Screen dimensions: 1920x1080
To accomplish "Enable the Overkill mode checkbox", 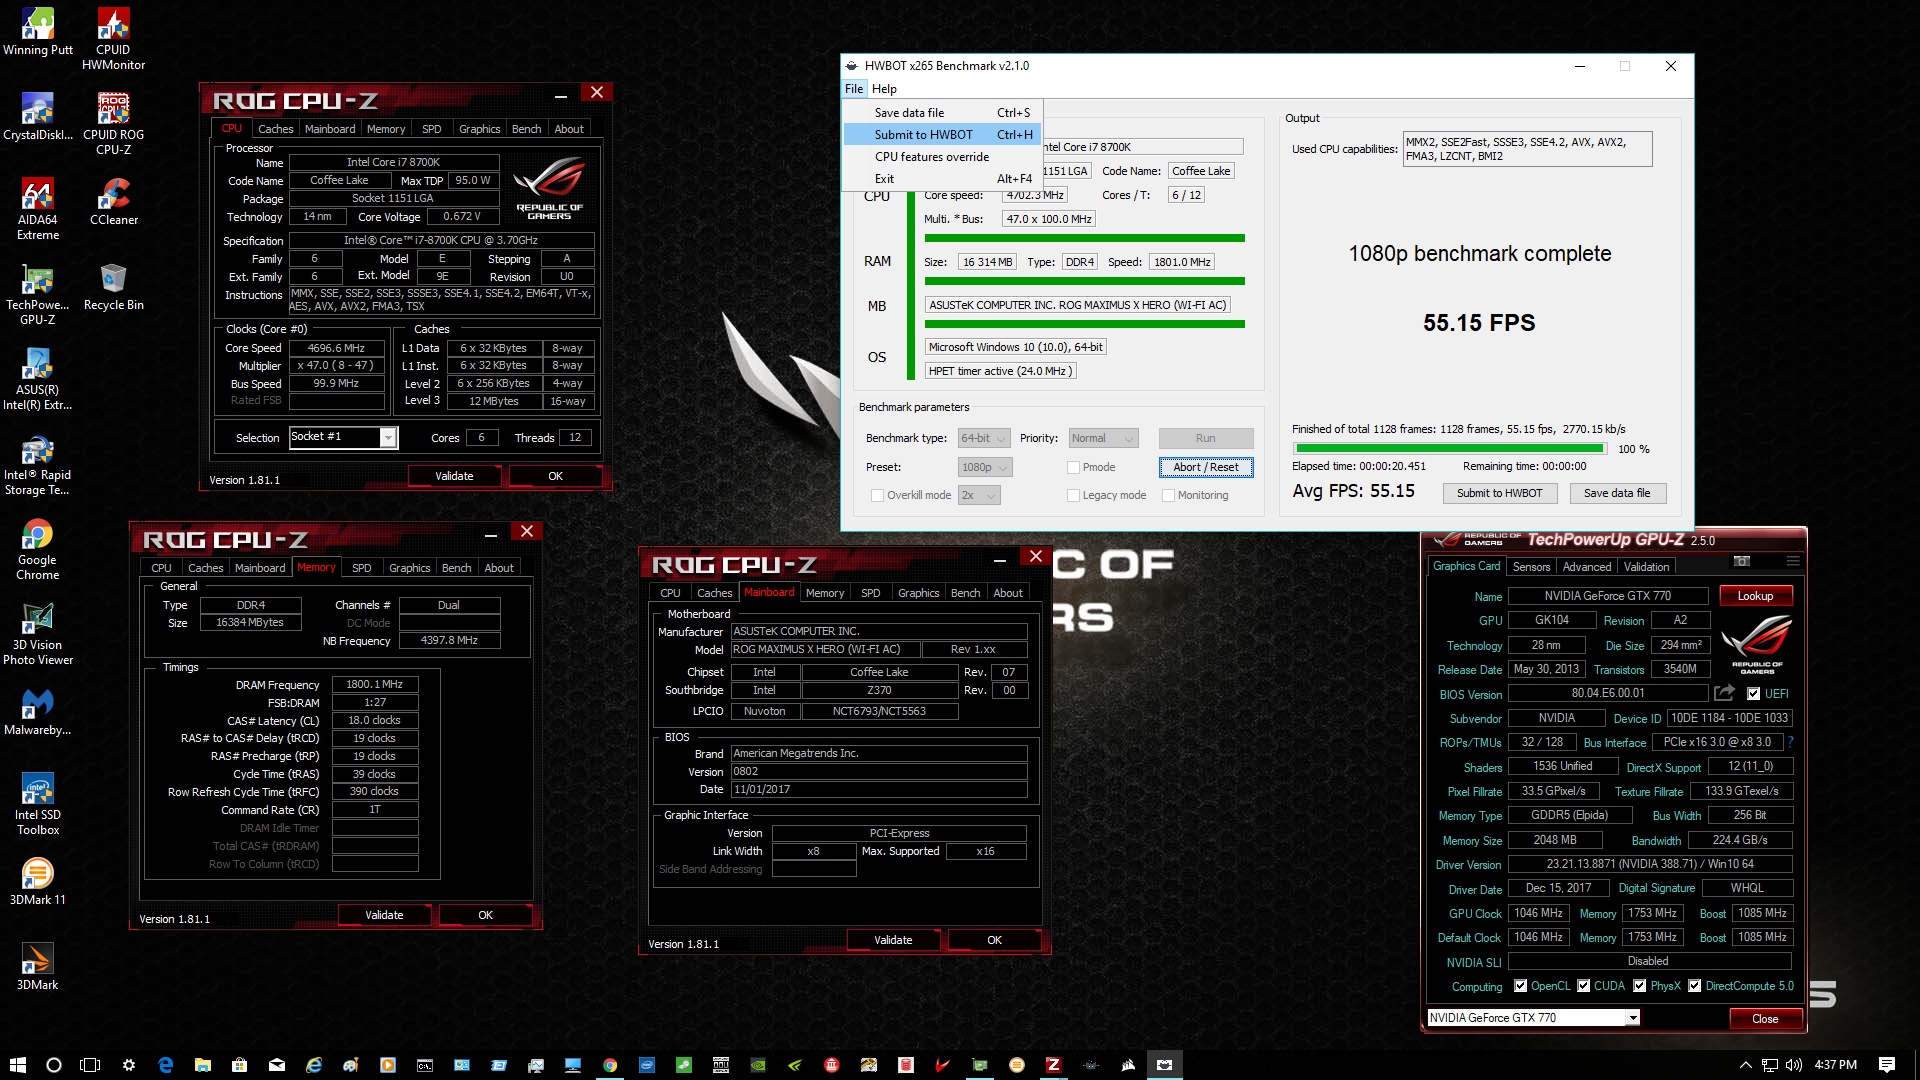I will 877,495.
